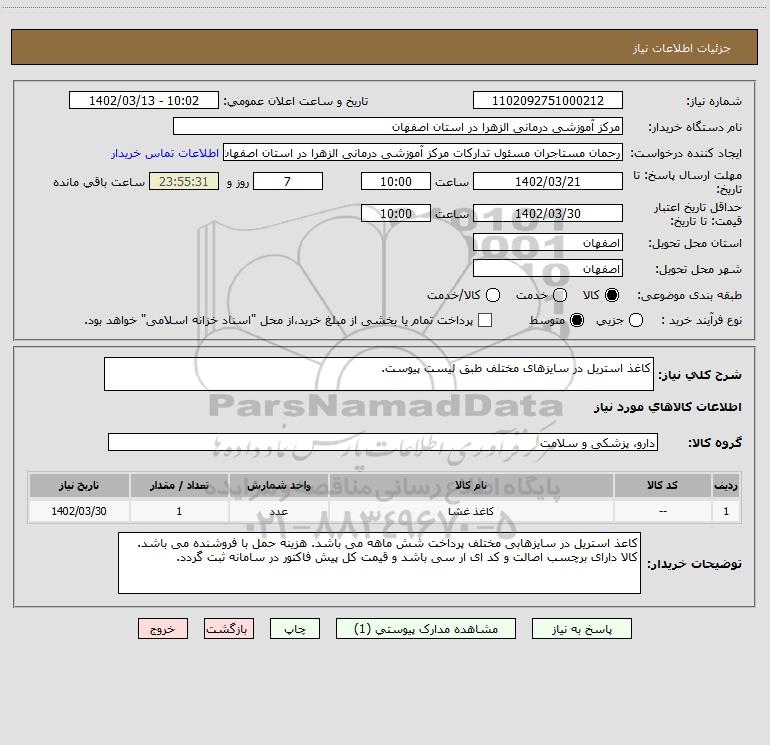The width and height of the screenshot is (770, 745).
Task: Click جزئیات اطلاعات نیاز header title
Action: pyautogui.click(x=681, y=48)
